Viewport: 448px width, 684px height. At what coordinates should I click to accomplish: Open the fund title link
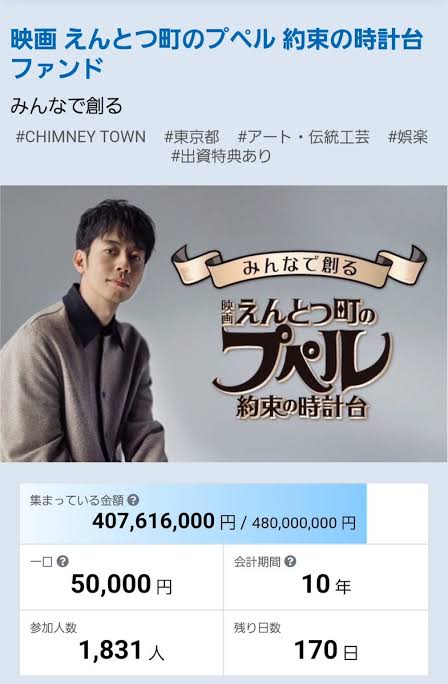tap(217, 54)
